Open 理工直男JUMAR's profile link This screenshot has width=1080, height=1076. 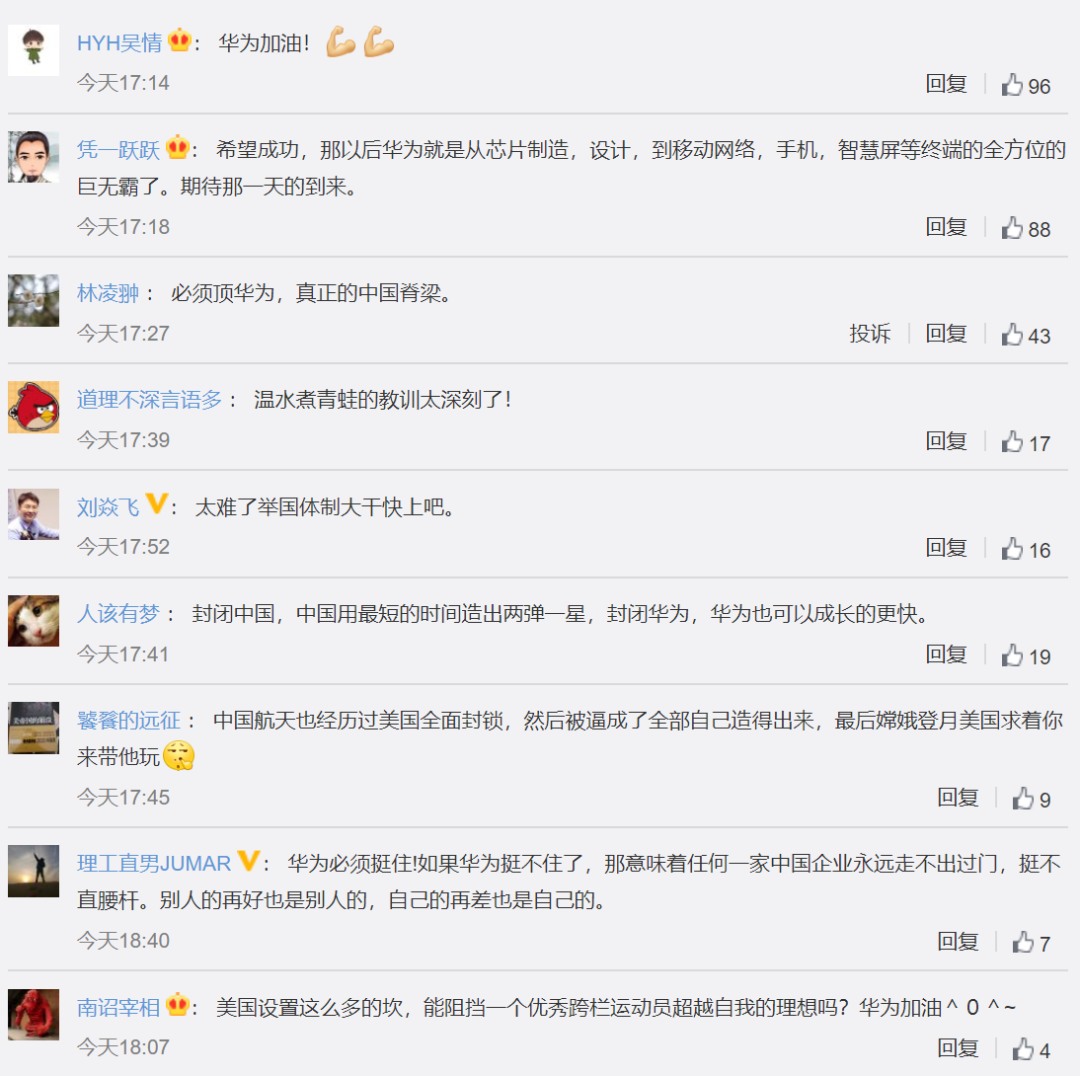point(154,863)
